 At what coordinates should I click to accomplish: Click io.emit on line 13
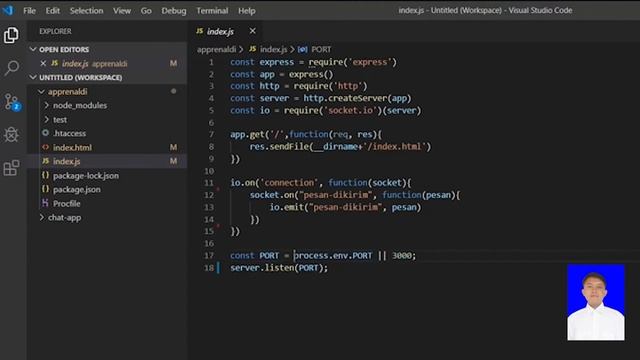click(x=286, y=207)
